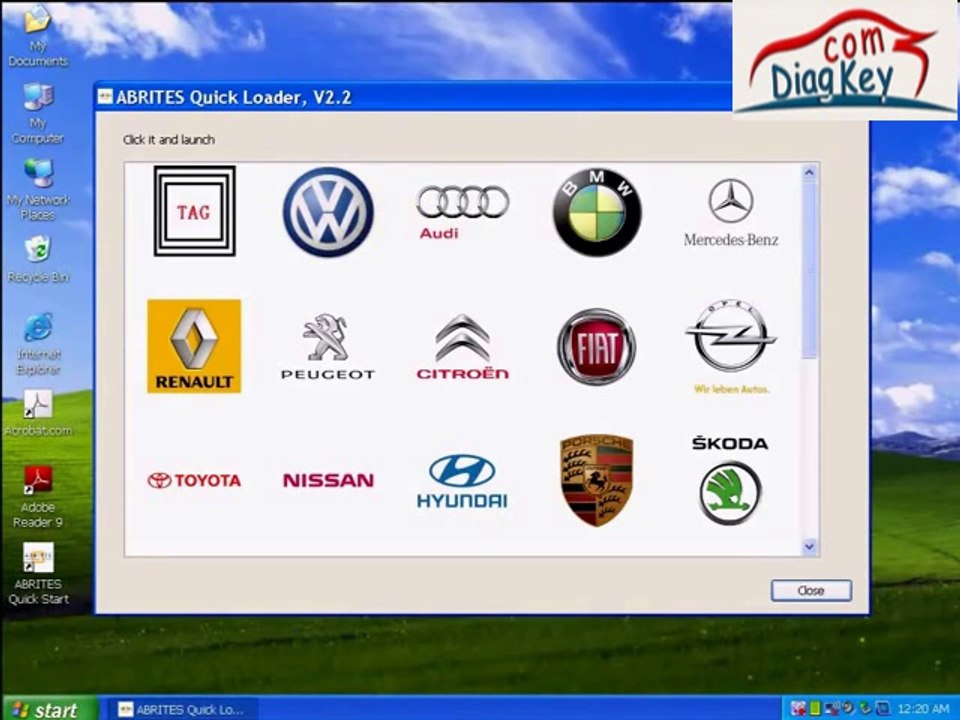
Task: Select Internet Explorer desktop shortcut
Action: click(38, 343)
